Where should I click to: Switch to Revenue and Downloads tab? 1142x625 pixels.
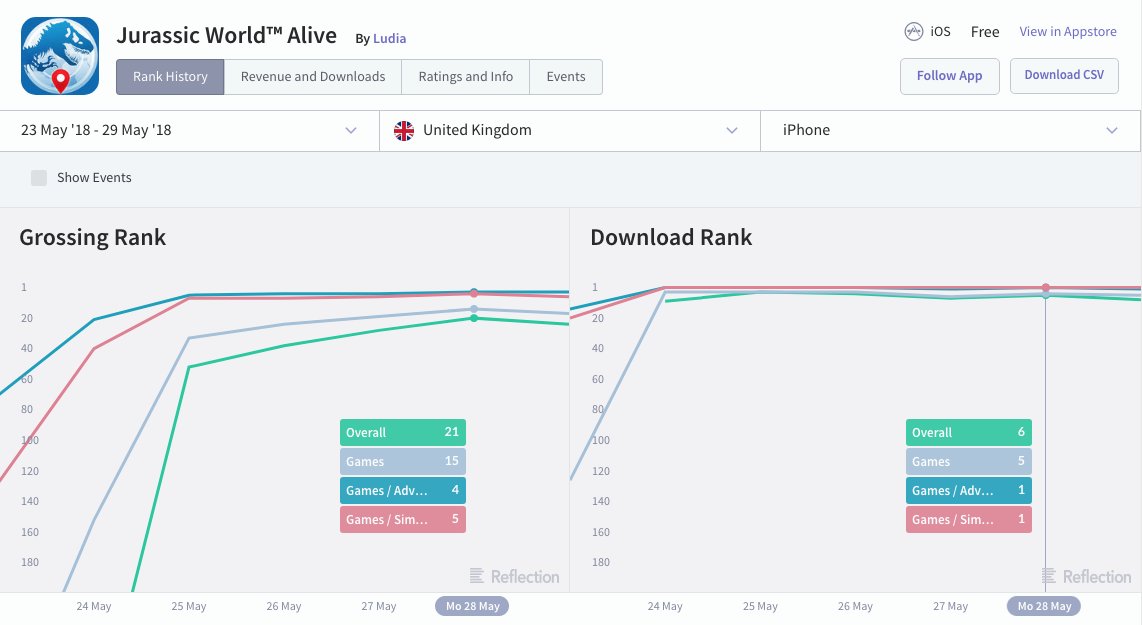312,76
